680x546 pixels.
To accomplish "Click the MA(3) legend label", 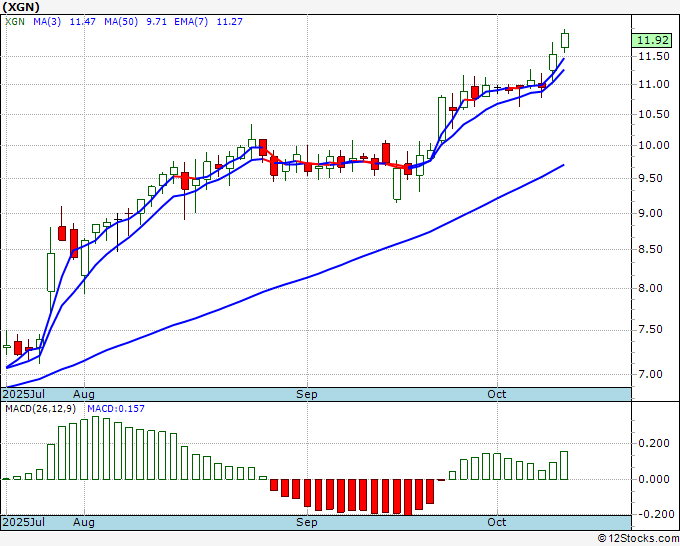I will [47, 21].
